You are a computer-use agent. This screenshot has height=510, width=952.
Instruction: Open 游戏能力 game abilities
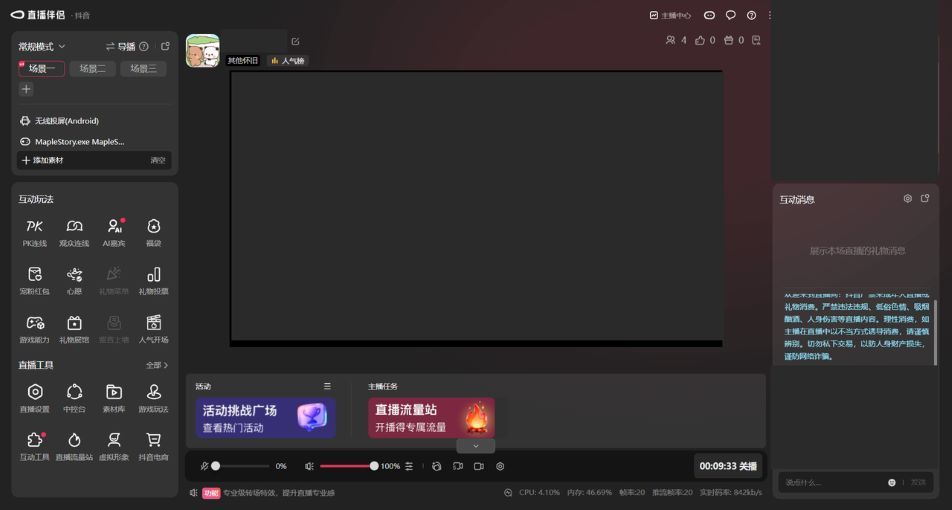point(35,329)
